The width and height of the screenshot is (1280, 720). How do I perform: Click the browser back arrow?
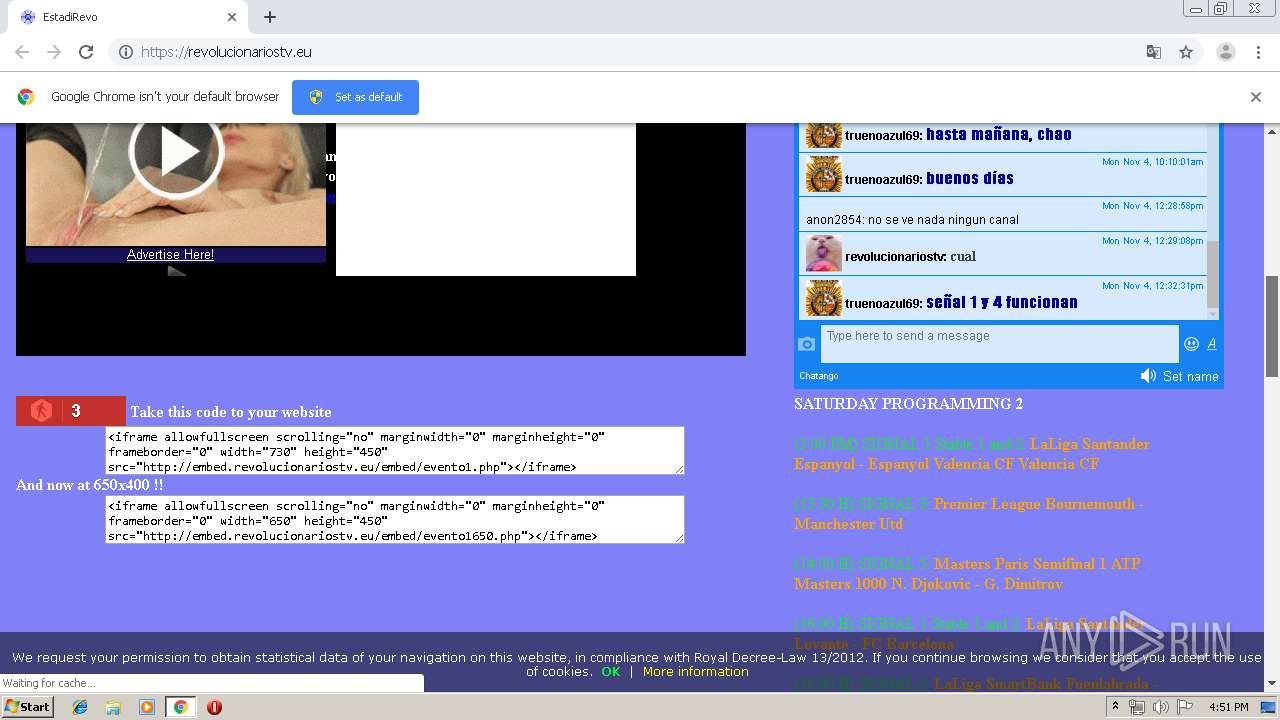pos(22,52)
